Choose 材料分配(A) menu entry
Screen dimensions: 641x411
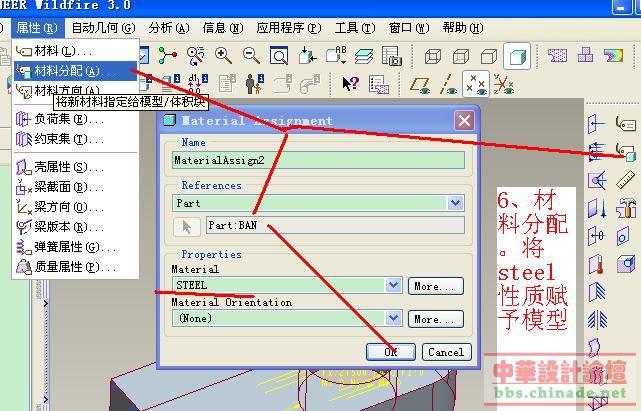[x=76, y=71]
